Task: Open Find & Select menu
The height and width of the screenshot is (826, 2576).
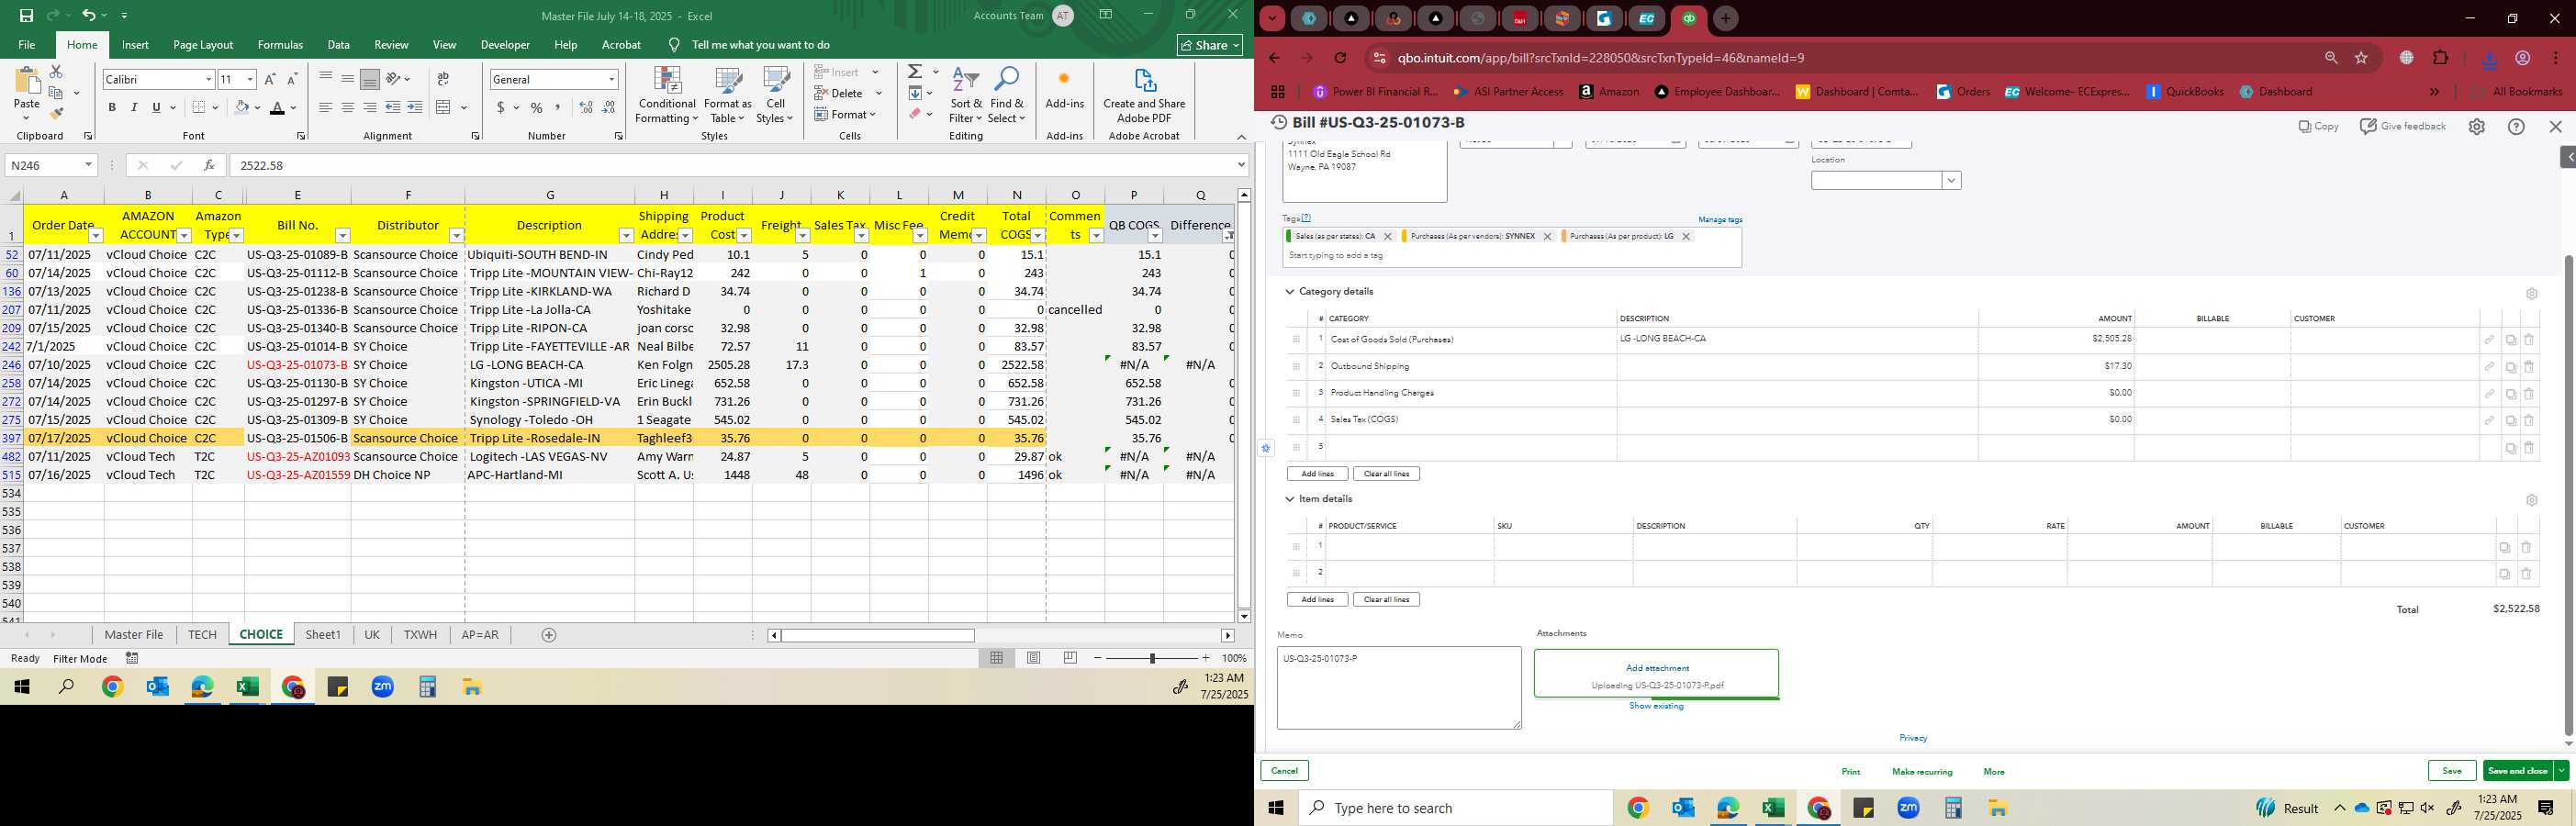Action: pyautogui.click(x=1007, y=95)
